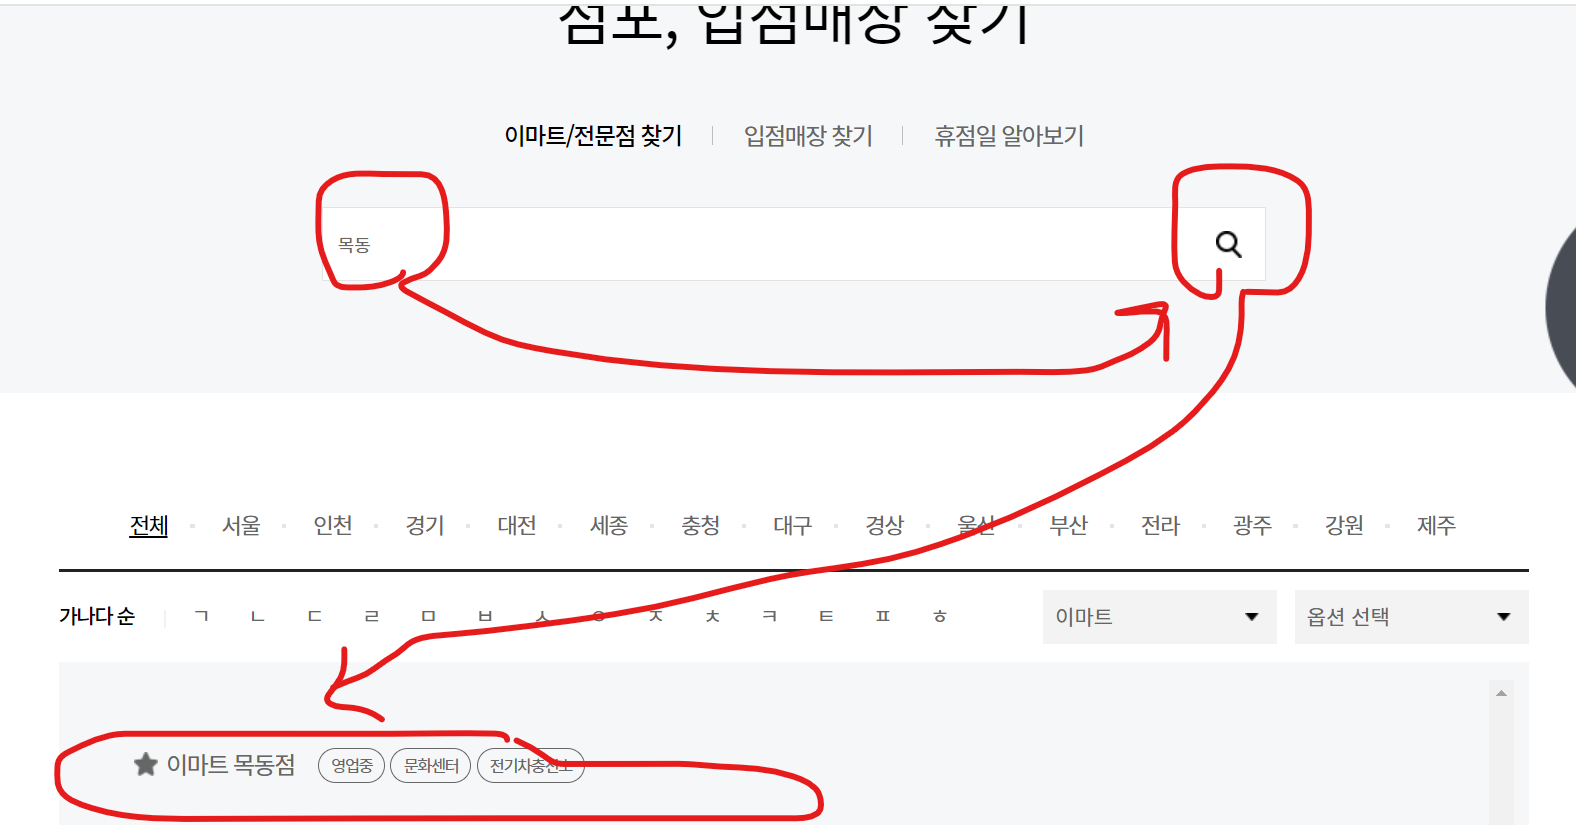The height and width of the screenshot is (825, 1576).
Task: Select the 경상 region filter
Action: (x=885, y=525)
